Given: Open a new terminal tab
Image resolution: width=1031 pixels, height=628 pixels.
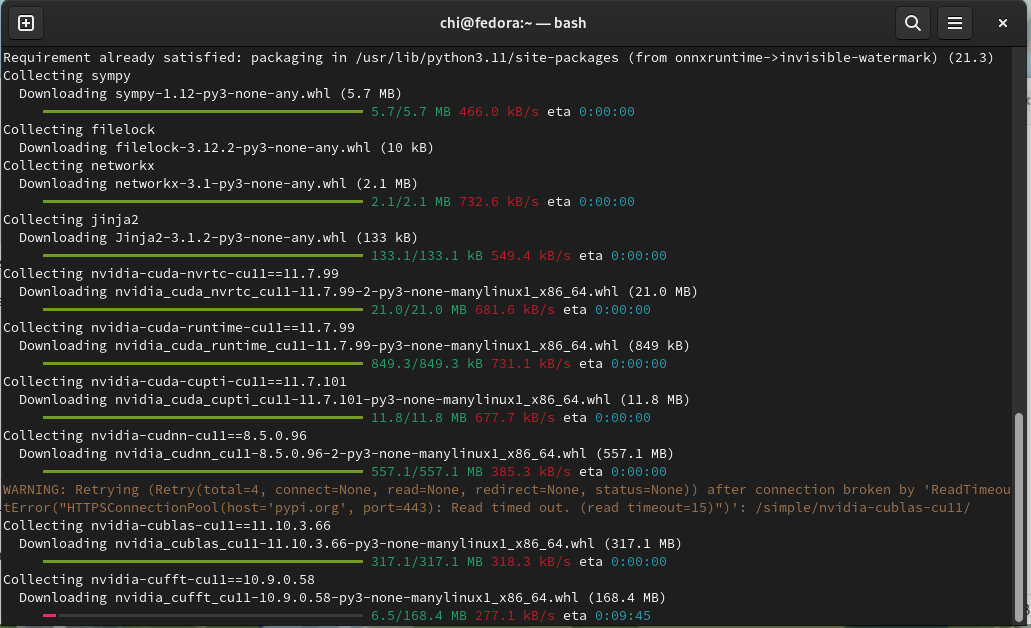Looking at the screenshot, I should point(26,23).
